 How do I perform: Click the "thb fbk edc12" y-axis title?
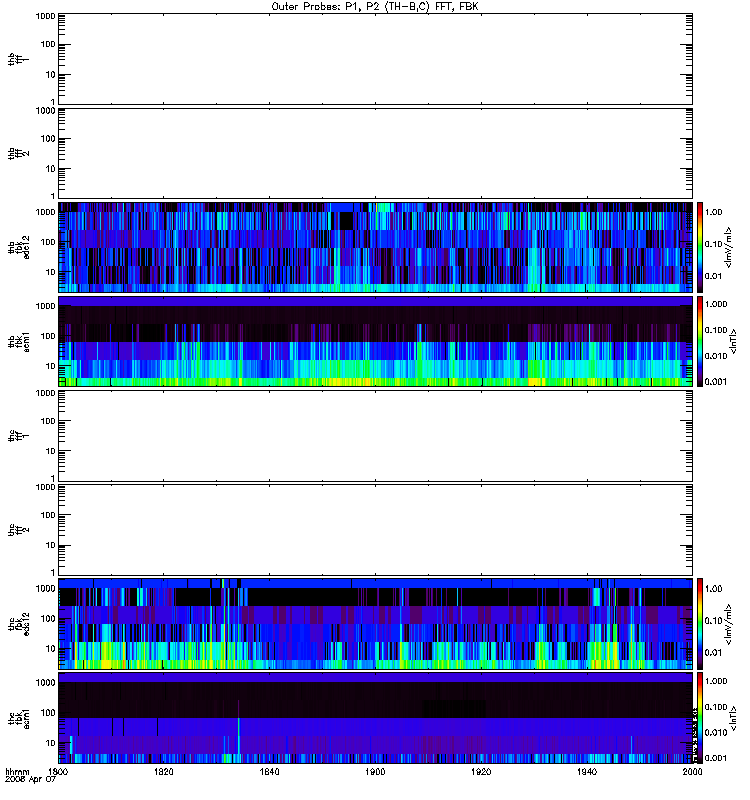pyautogui.click(x=18, y=247)
